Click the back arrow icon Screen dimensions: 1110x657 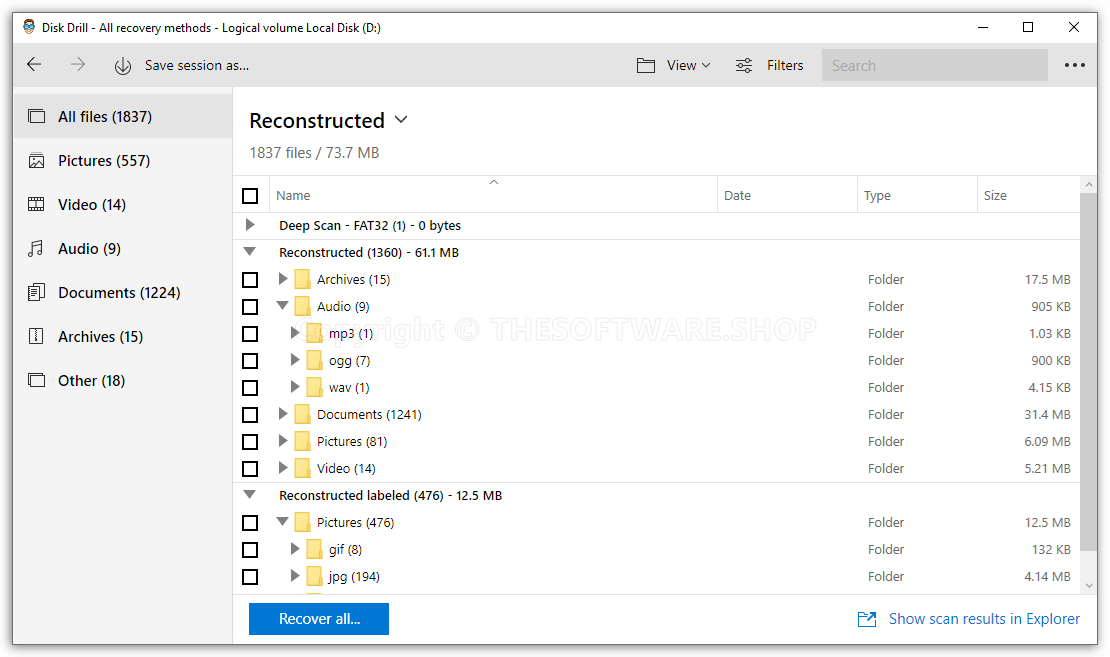[34, 65]
